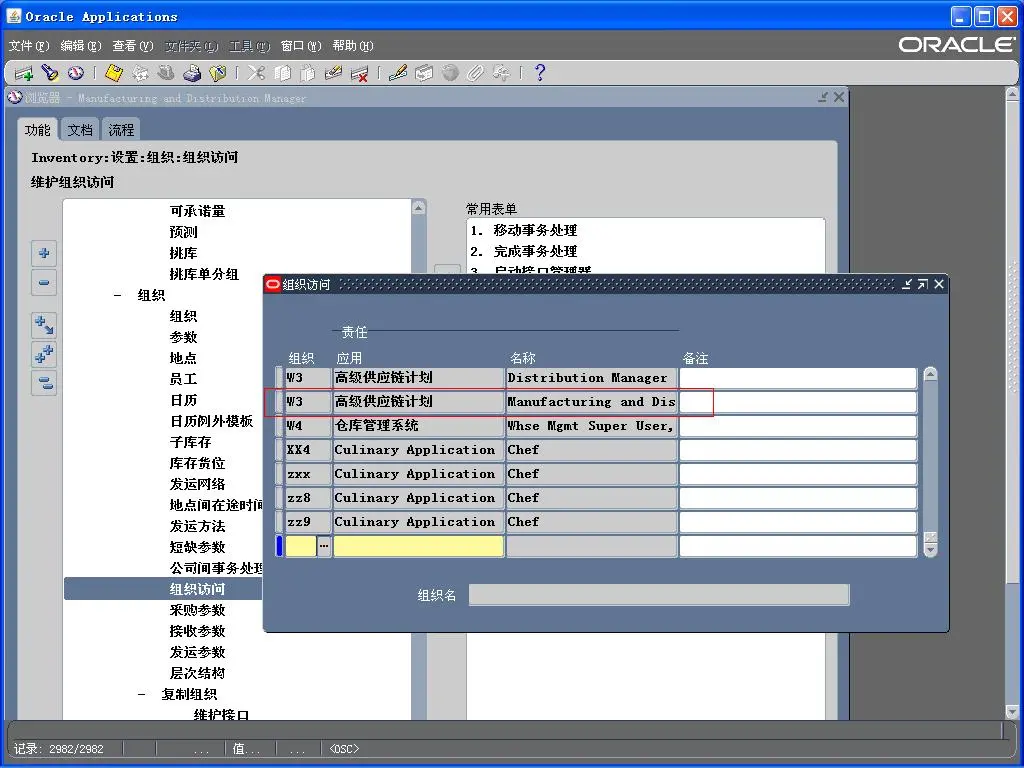This screenshot has height=768, width=1024.
Task: Click the 备注 field of the XX4 row
Action: click(797, 450)
